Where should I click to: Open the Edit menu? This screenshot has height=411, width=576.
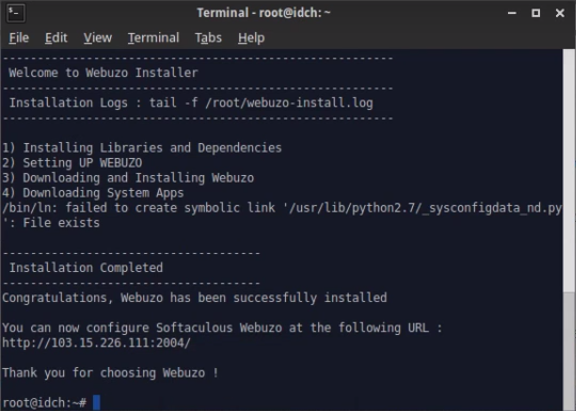point(56,38)
